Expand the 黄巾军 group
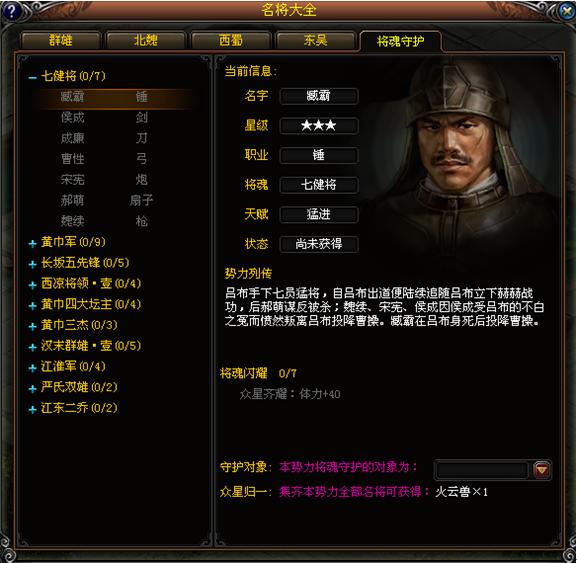The image size is (577, 563). (x=32, y=243)
